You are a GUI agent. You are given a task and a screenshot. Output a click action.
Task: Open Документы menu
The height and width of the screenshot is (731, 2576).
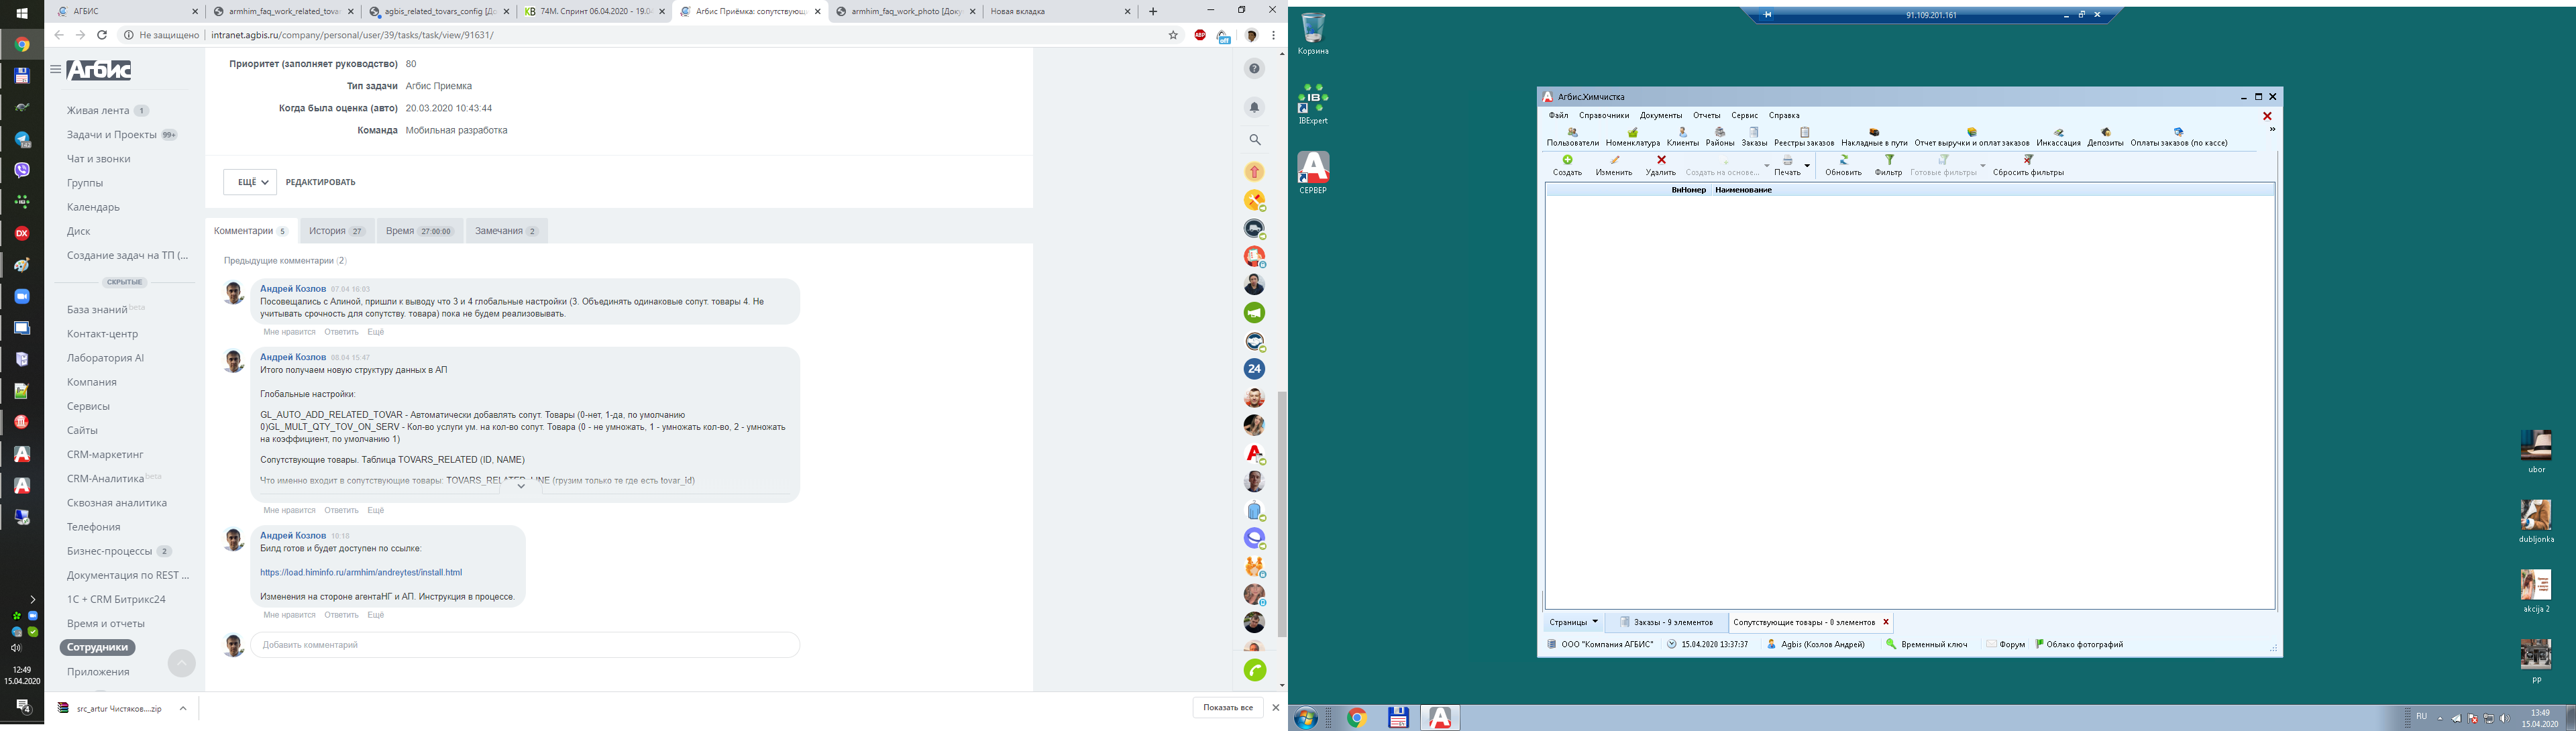1661,115
